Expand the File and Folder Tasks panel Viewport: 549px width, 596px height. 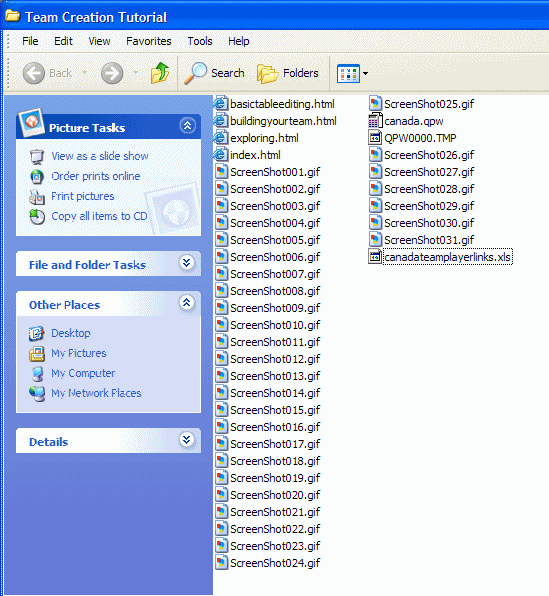186,263
